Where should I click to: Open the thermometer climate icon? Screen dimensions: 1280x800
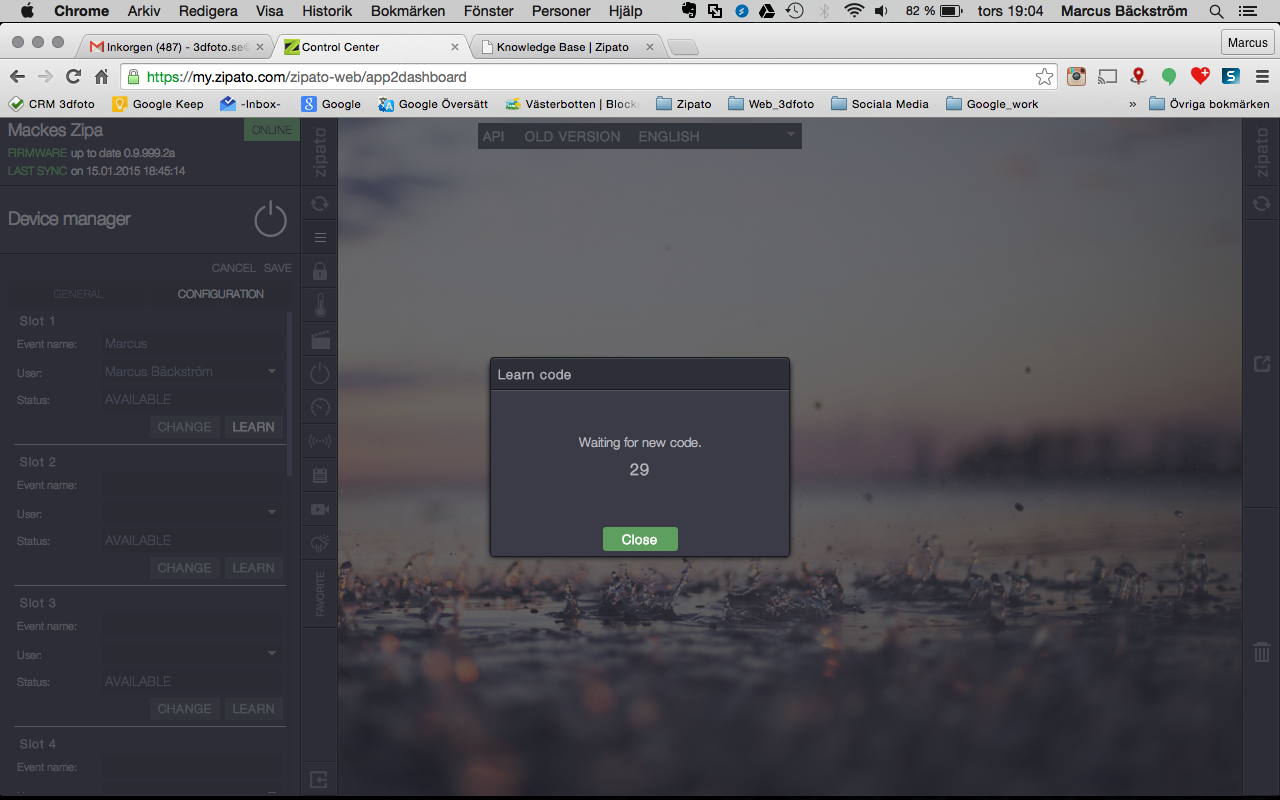(x=320, y=305)
